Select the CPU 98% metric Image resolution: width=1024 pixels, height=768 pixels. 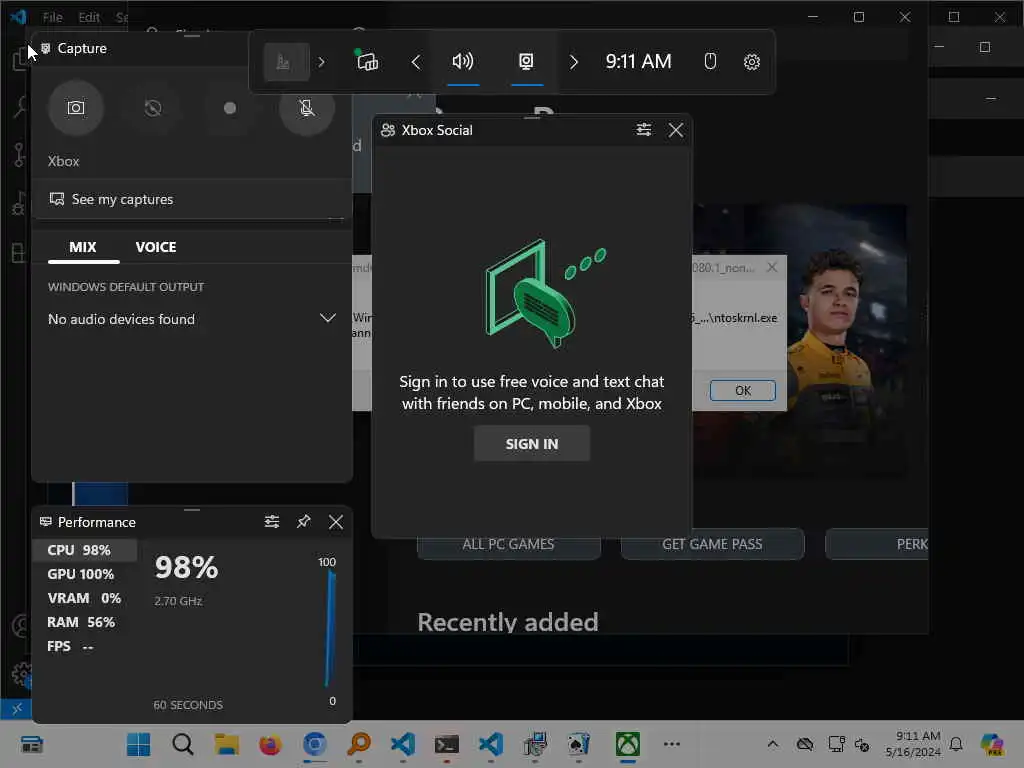click(x=85, y=550)
